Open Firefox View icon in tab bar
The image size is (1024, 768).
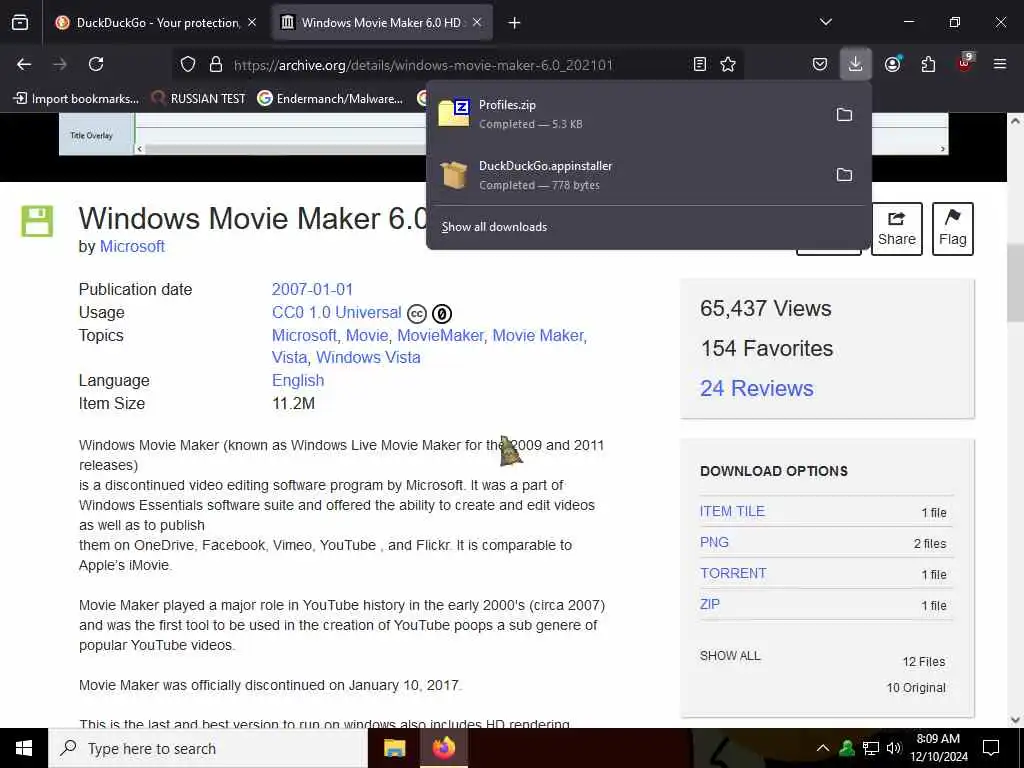[x=20, y=23]
